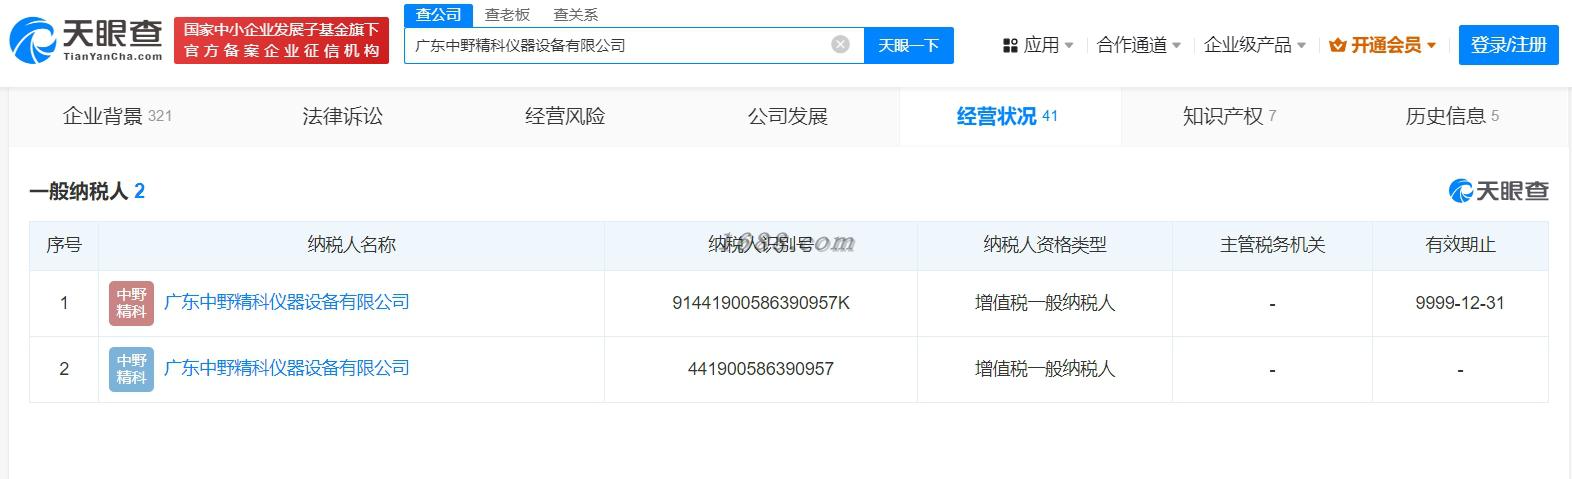The width and height of the screenshot is (1572, 479).
Task: Click the 有效期止 column header
Action: click(x=1460, y=245)
